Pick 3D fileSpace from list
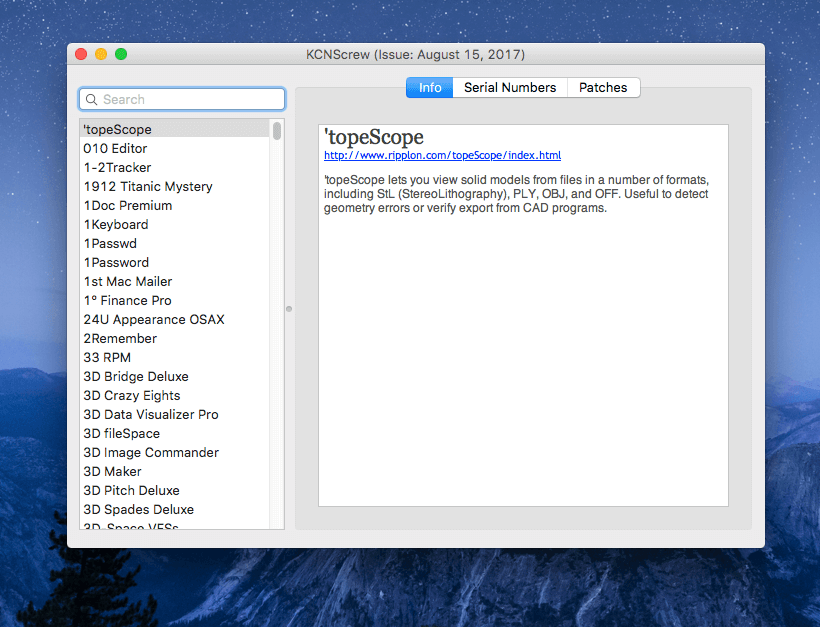Screen dimensions: 820x627 (x=175, y=434)
